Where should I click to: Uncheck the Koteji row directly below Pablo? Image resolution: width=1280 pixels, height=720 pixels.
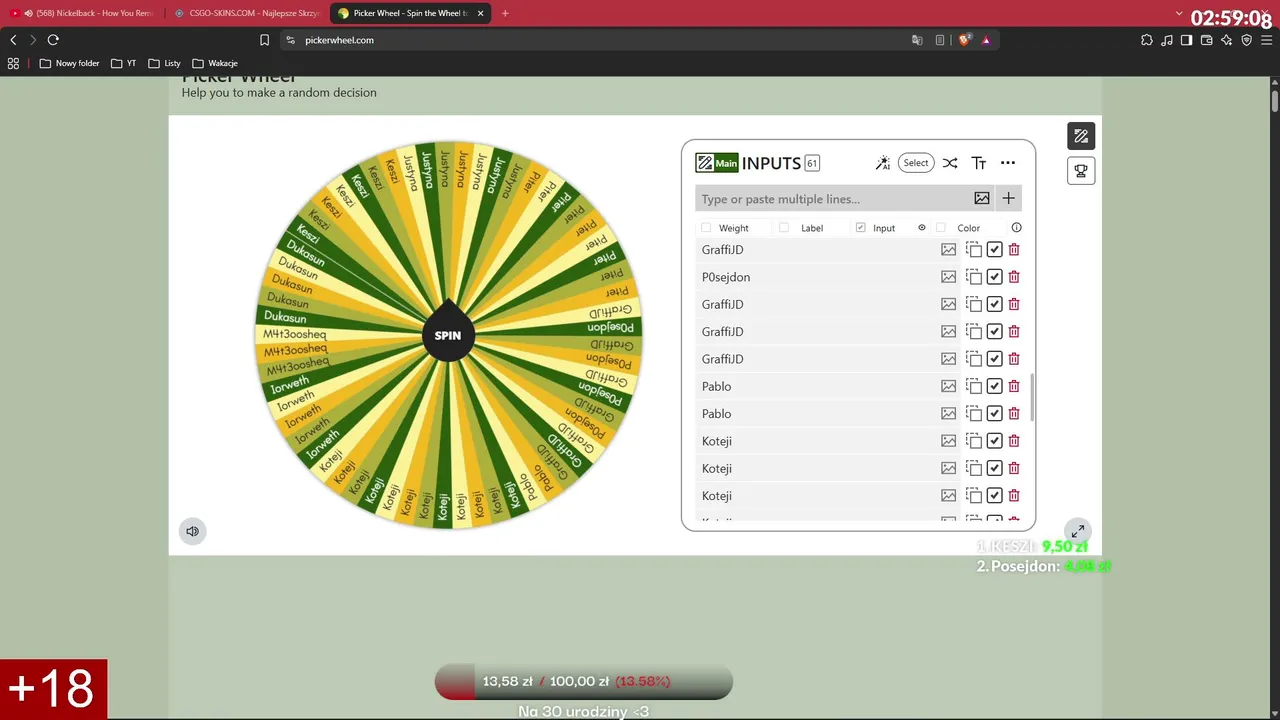[x=994, y=441]
